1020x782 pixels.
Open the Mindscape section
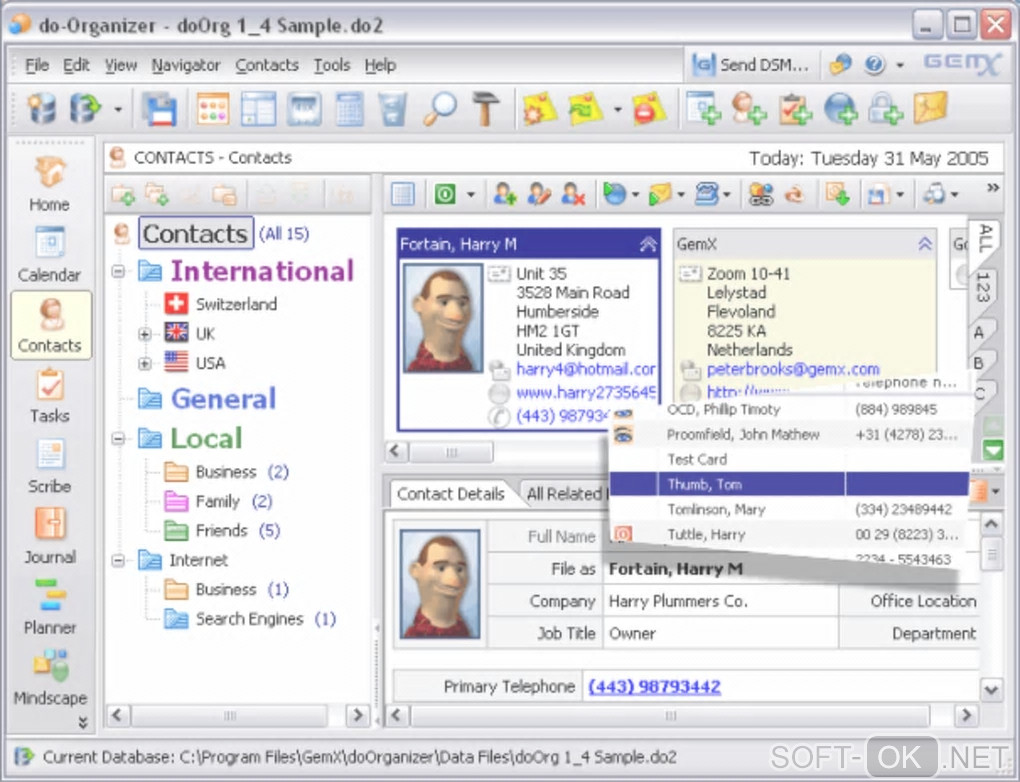[49, 678]
